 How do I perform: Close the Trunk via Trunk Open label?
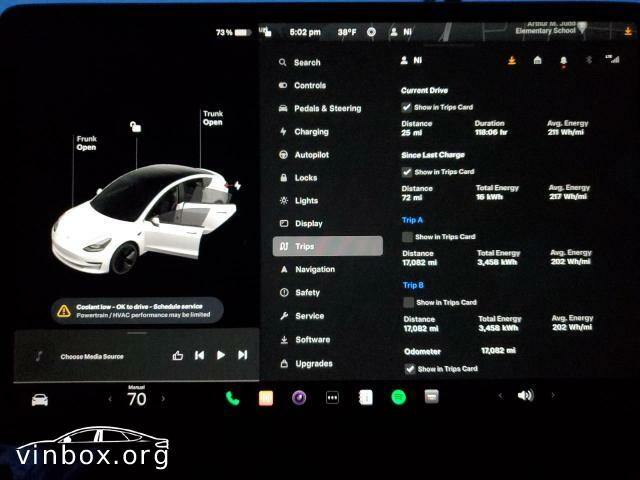213,118
